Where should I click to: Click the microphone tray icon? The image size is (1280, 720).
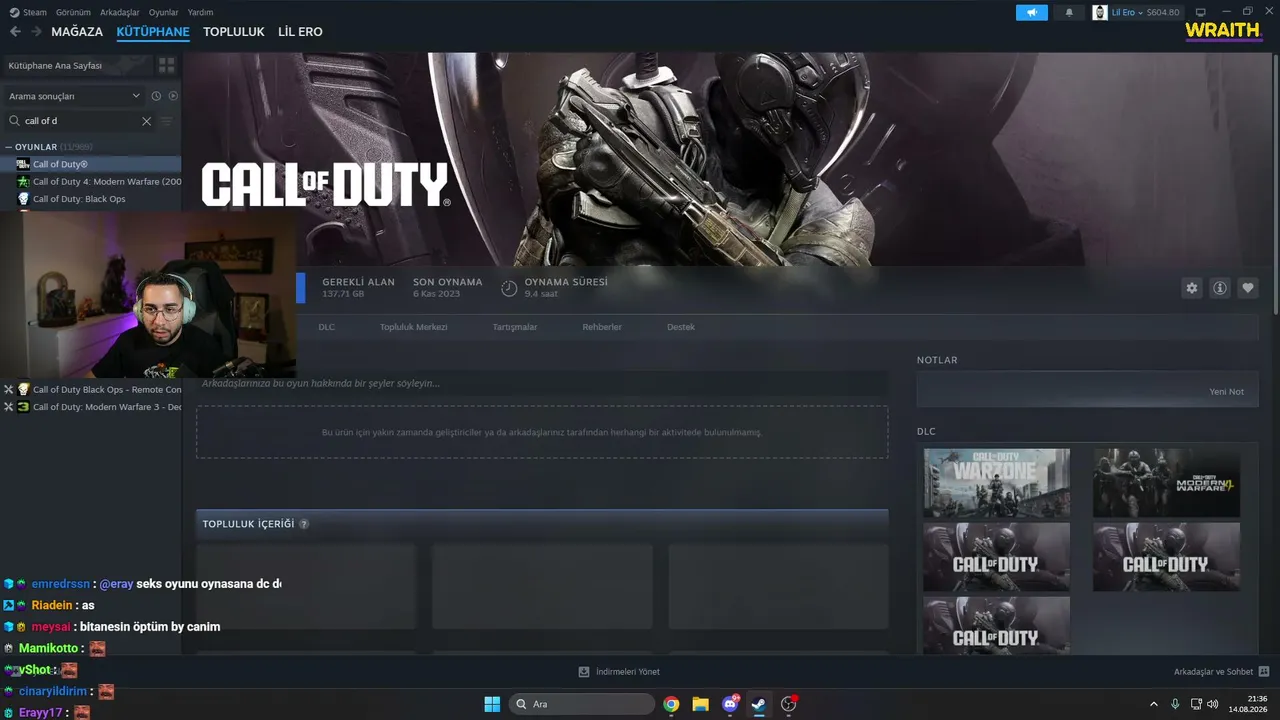coord(1175,704)
